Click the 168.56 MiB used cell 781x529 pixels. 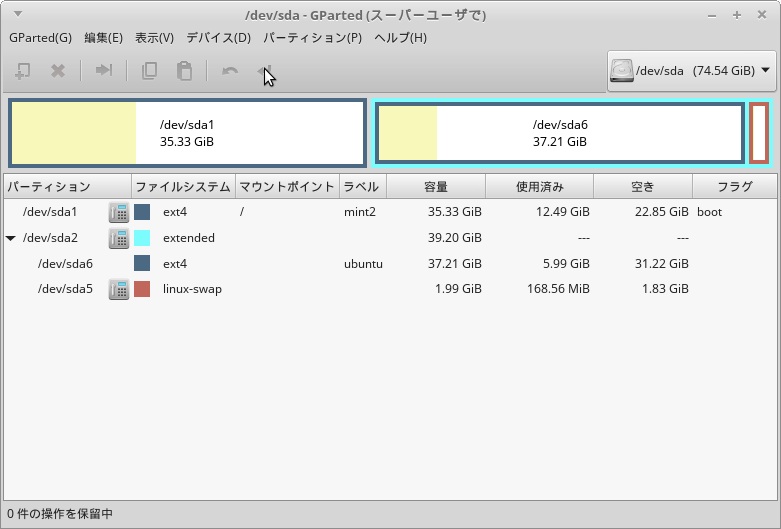click(558, 289)
